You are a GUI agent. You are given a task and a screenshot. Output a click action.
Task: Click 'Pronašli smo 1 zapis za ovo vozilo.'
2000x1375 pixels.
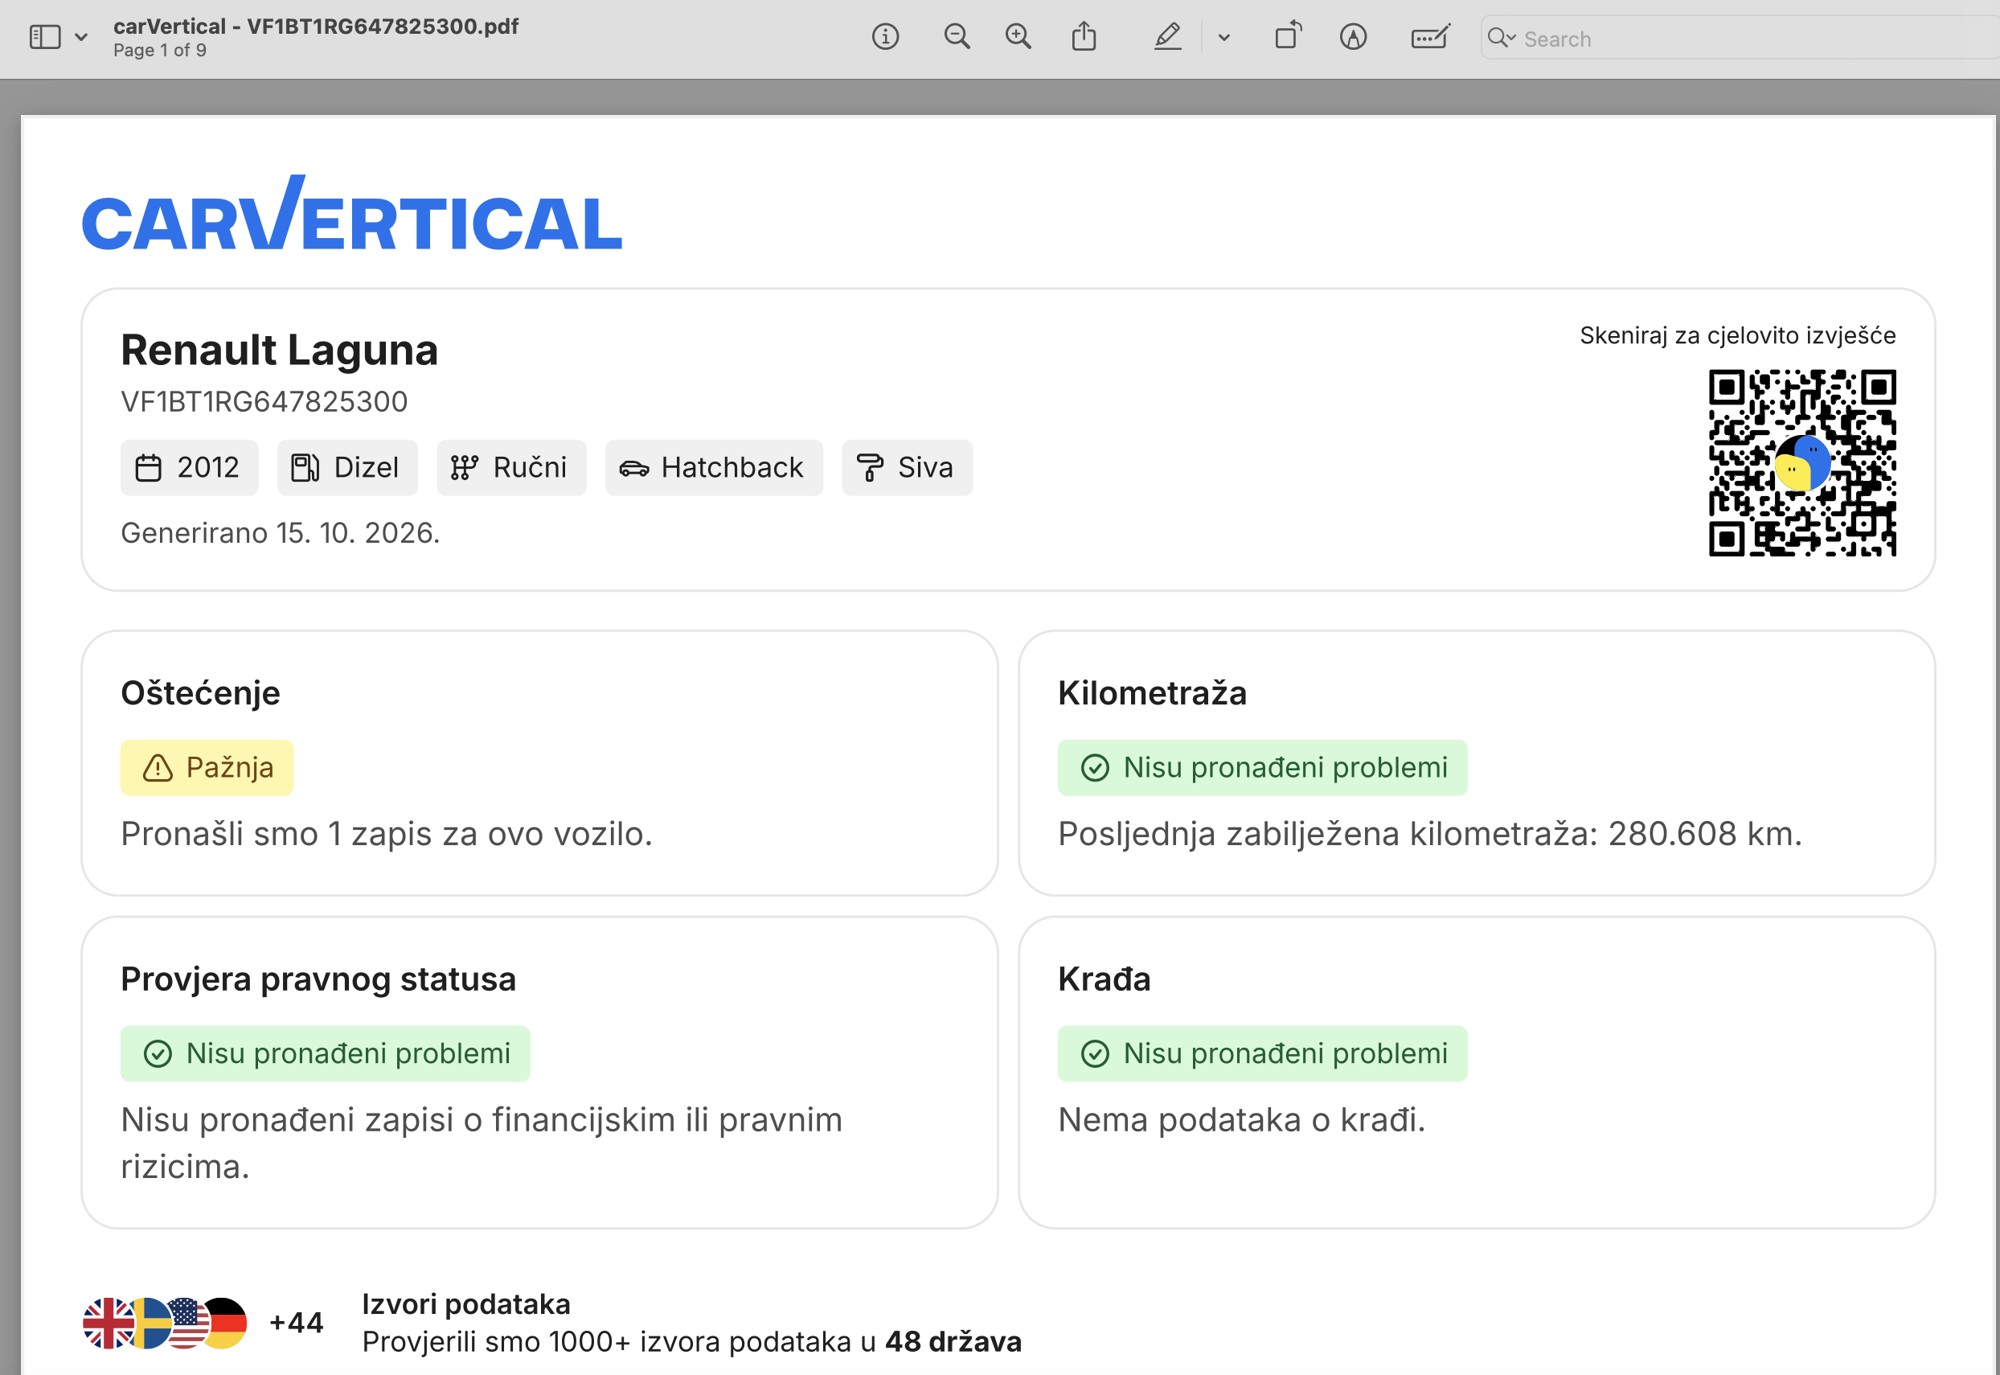pyautogui.click(x=386, y=833)
